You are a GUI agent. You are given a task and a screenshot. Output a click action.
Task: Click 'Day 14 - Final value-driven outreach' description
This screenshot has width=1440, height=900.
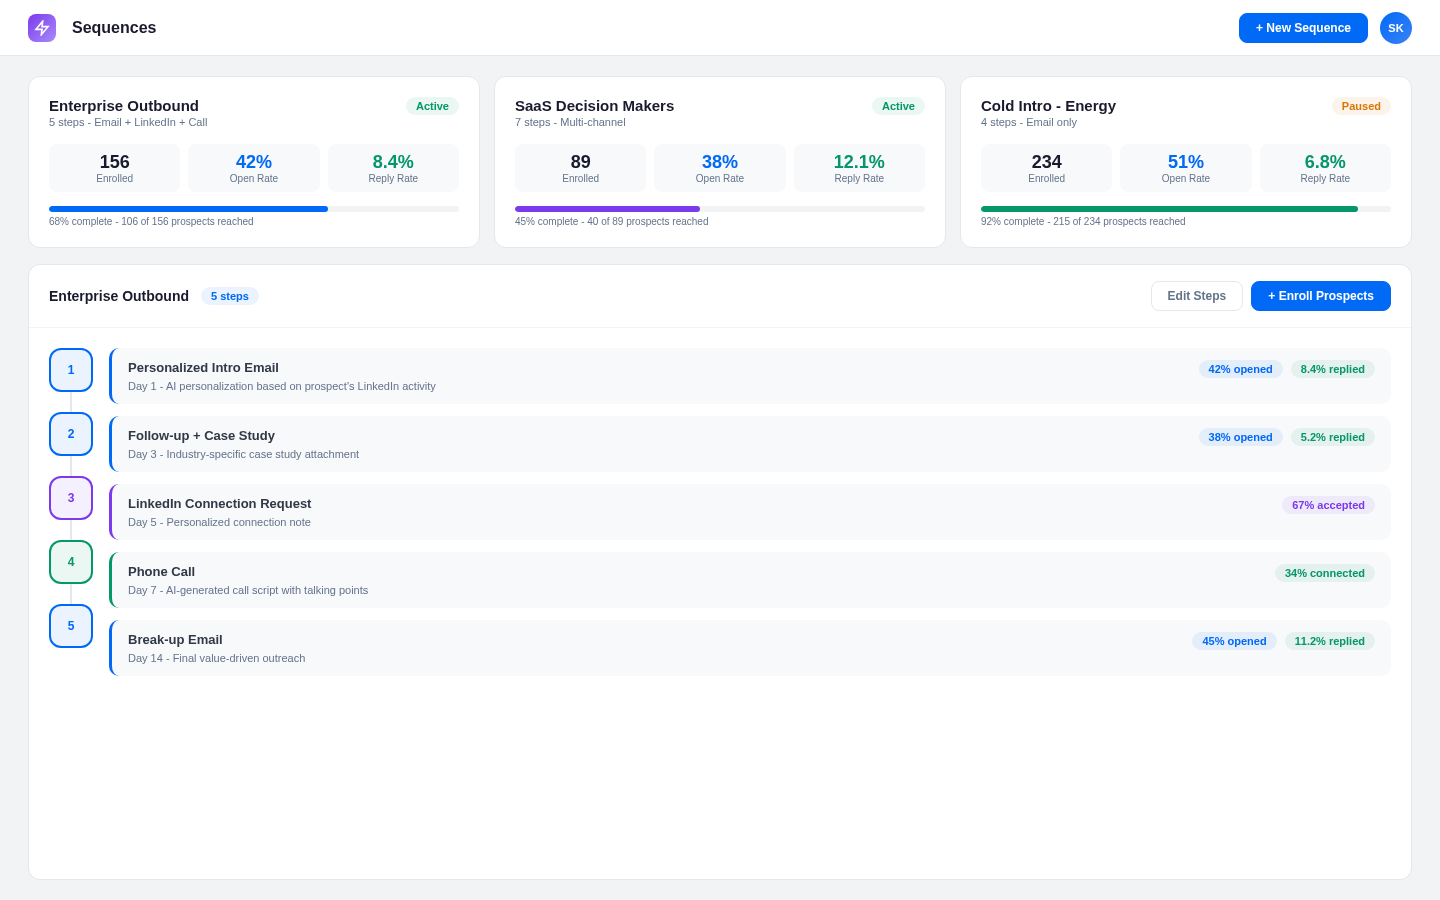coord(217,658)
